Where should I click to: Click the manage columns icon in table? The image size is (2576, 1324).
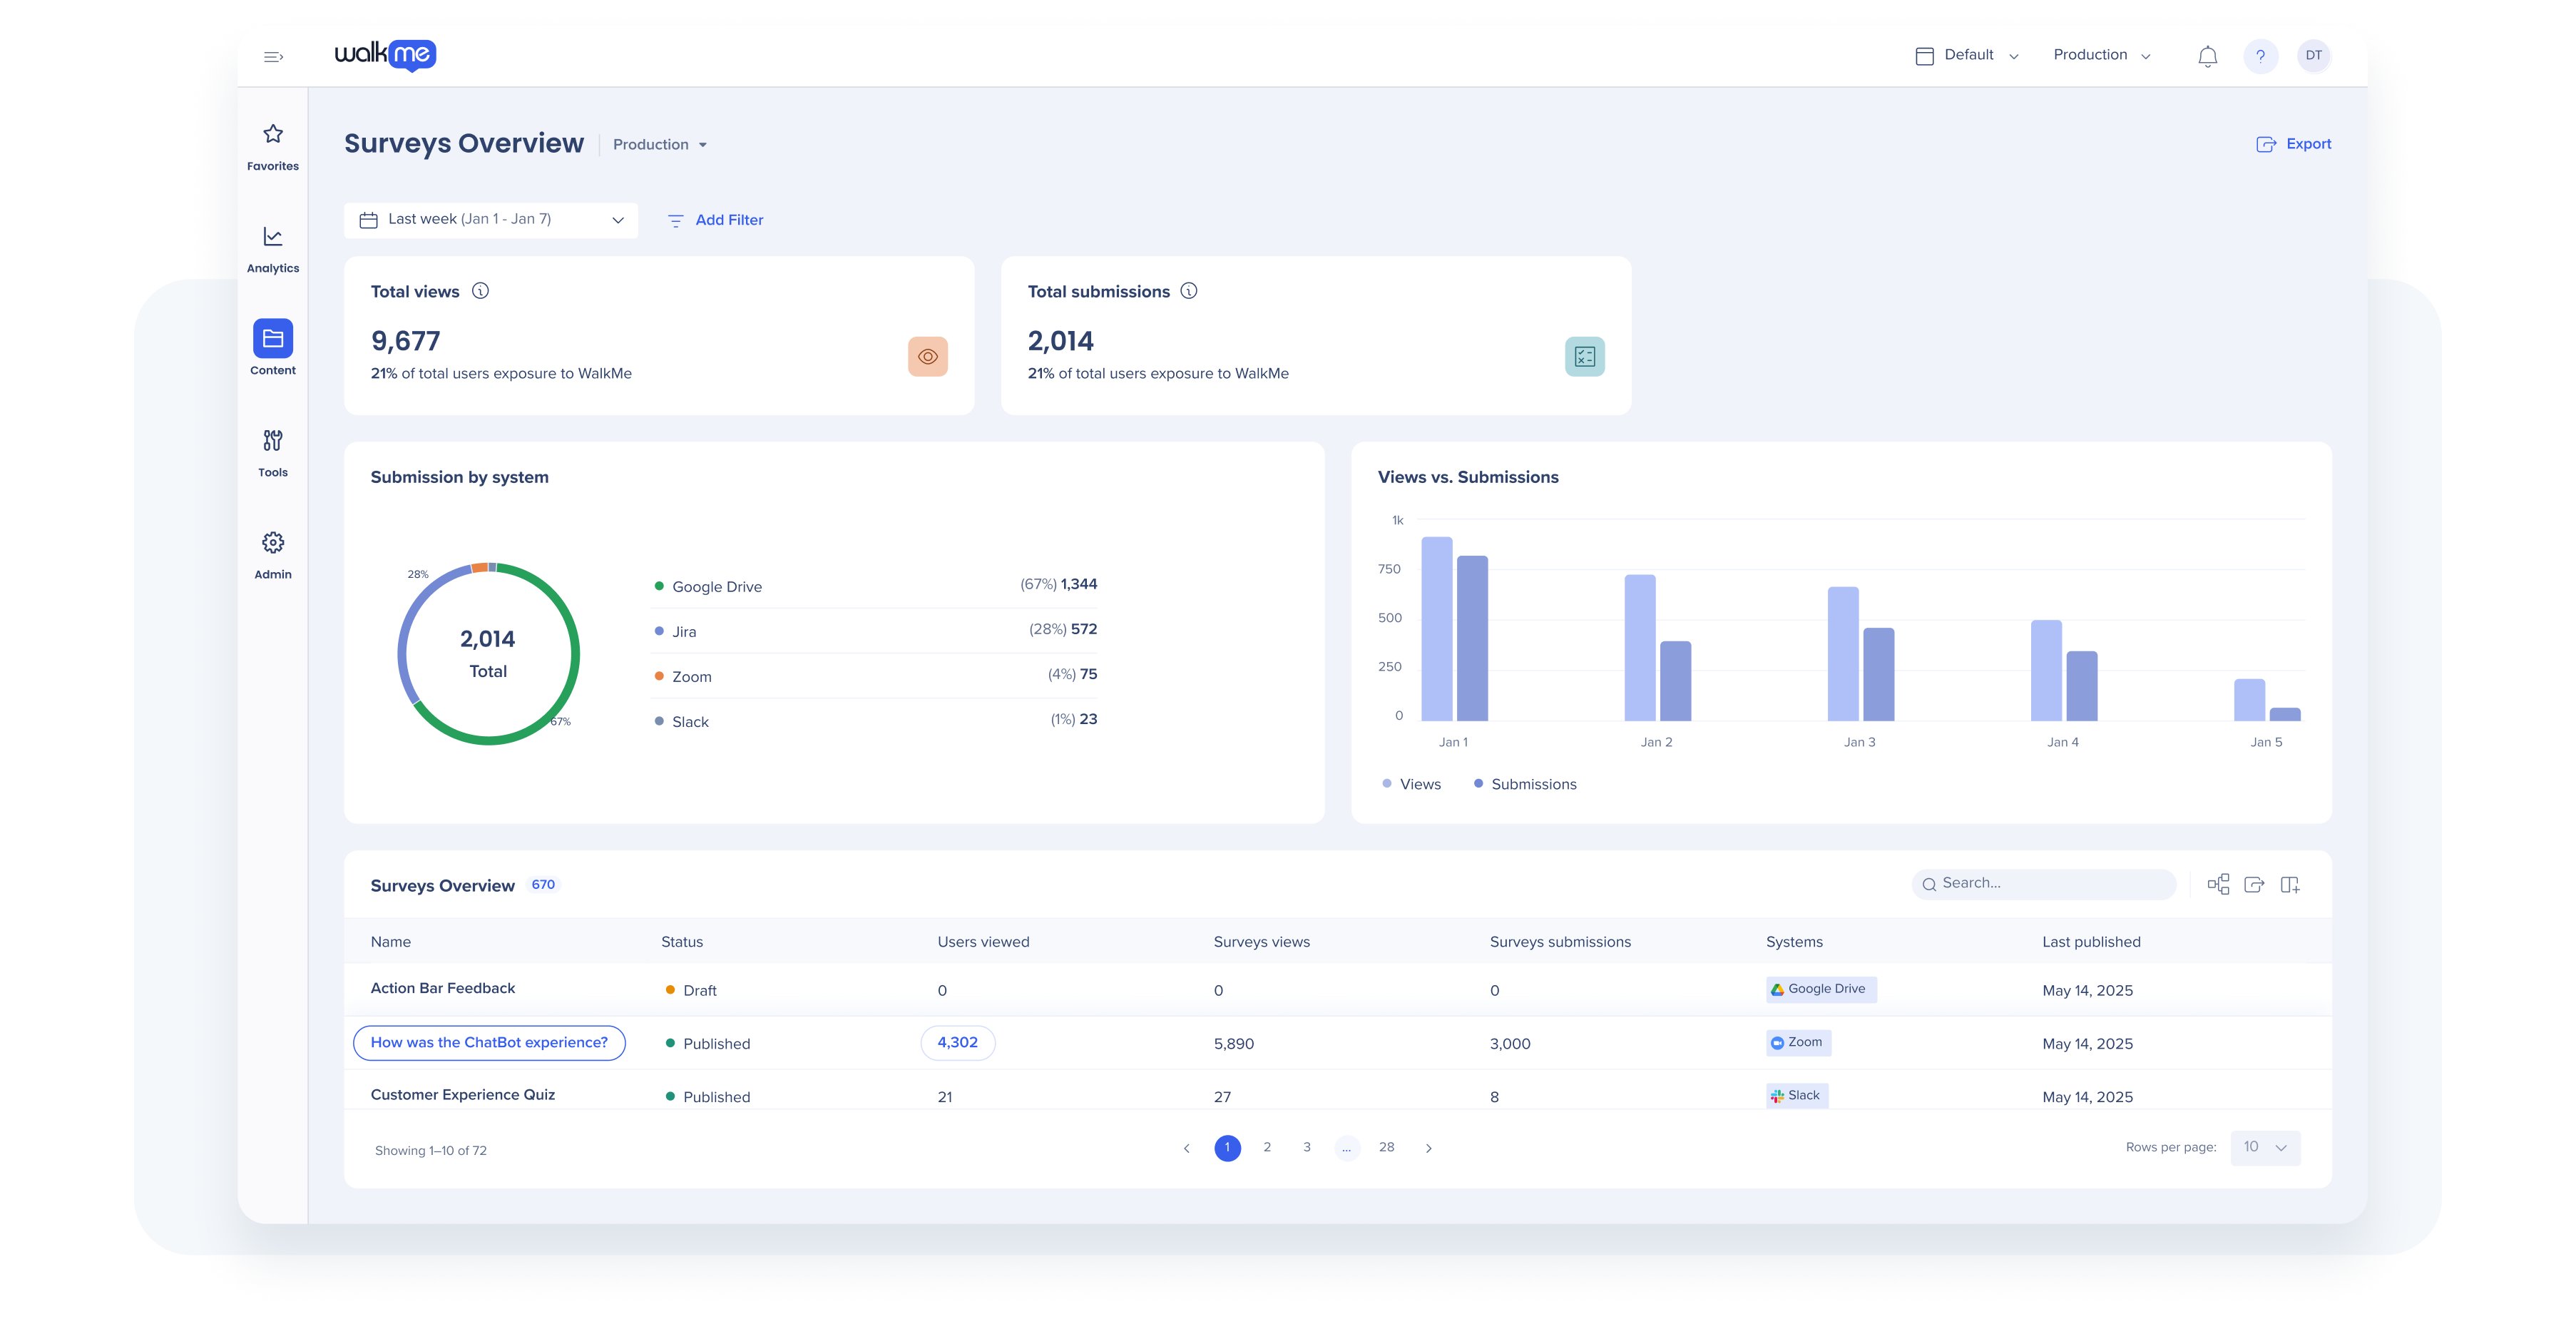pos(2290,884)
